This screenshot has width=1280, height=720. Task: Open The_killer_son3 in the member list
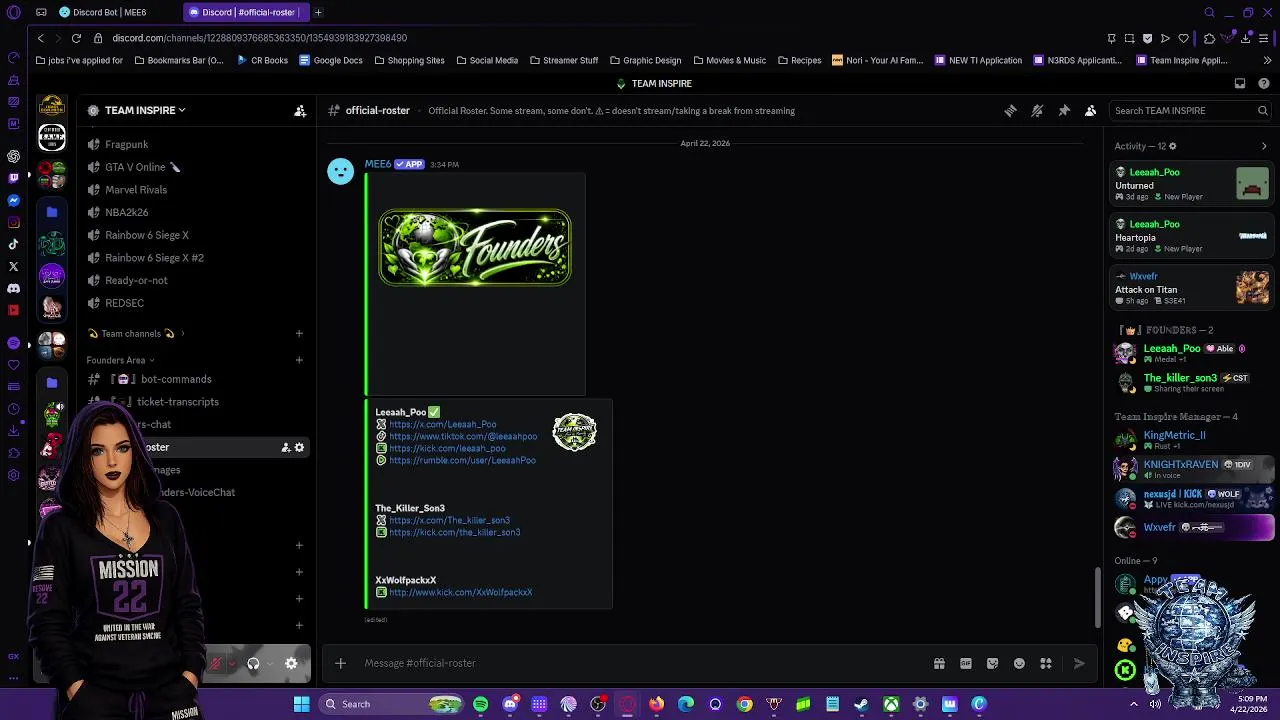pos(1192,382)
